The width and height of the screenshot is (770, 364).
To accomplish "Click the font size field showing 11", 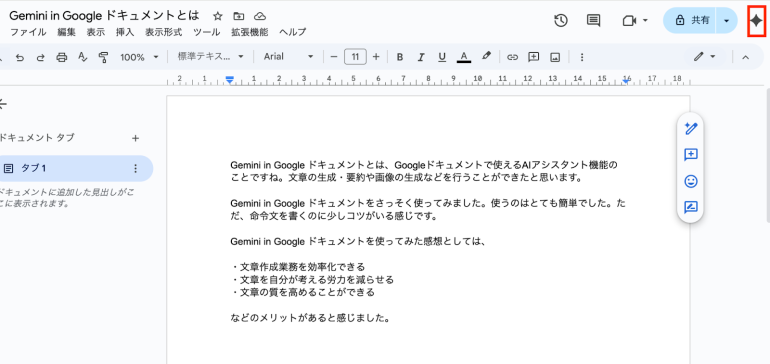I will 356,57.
